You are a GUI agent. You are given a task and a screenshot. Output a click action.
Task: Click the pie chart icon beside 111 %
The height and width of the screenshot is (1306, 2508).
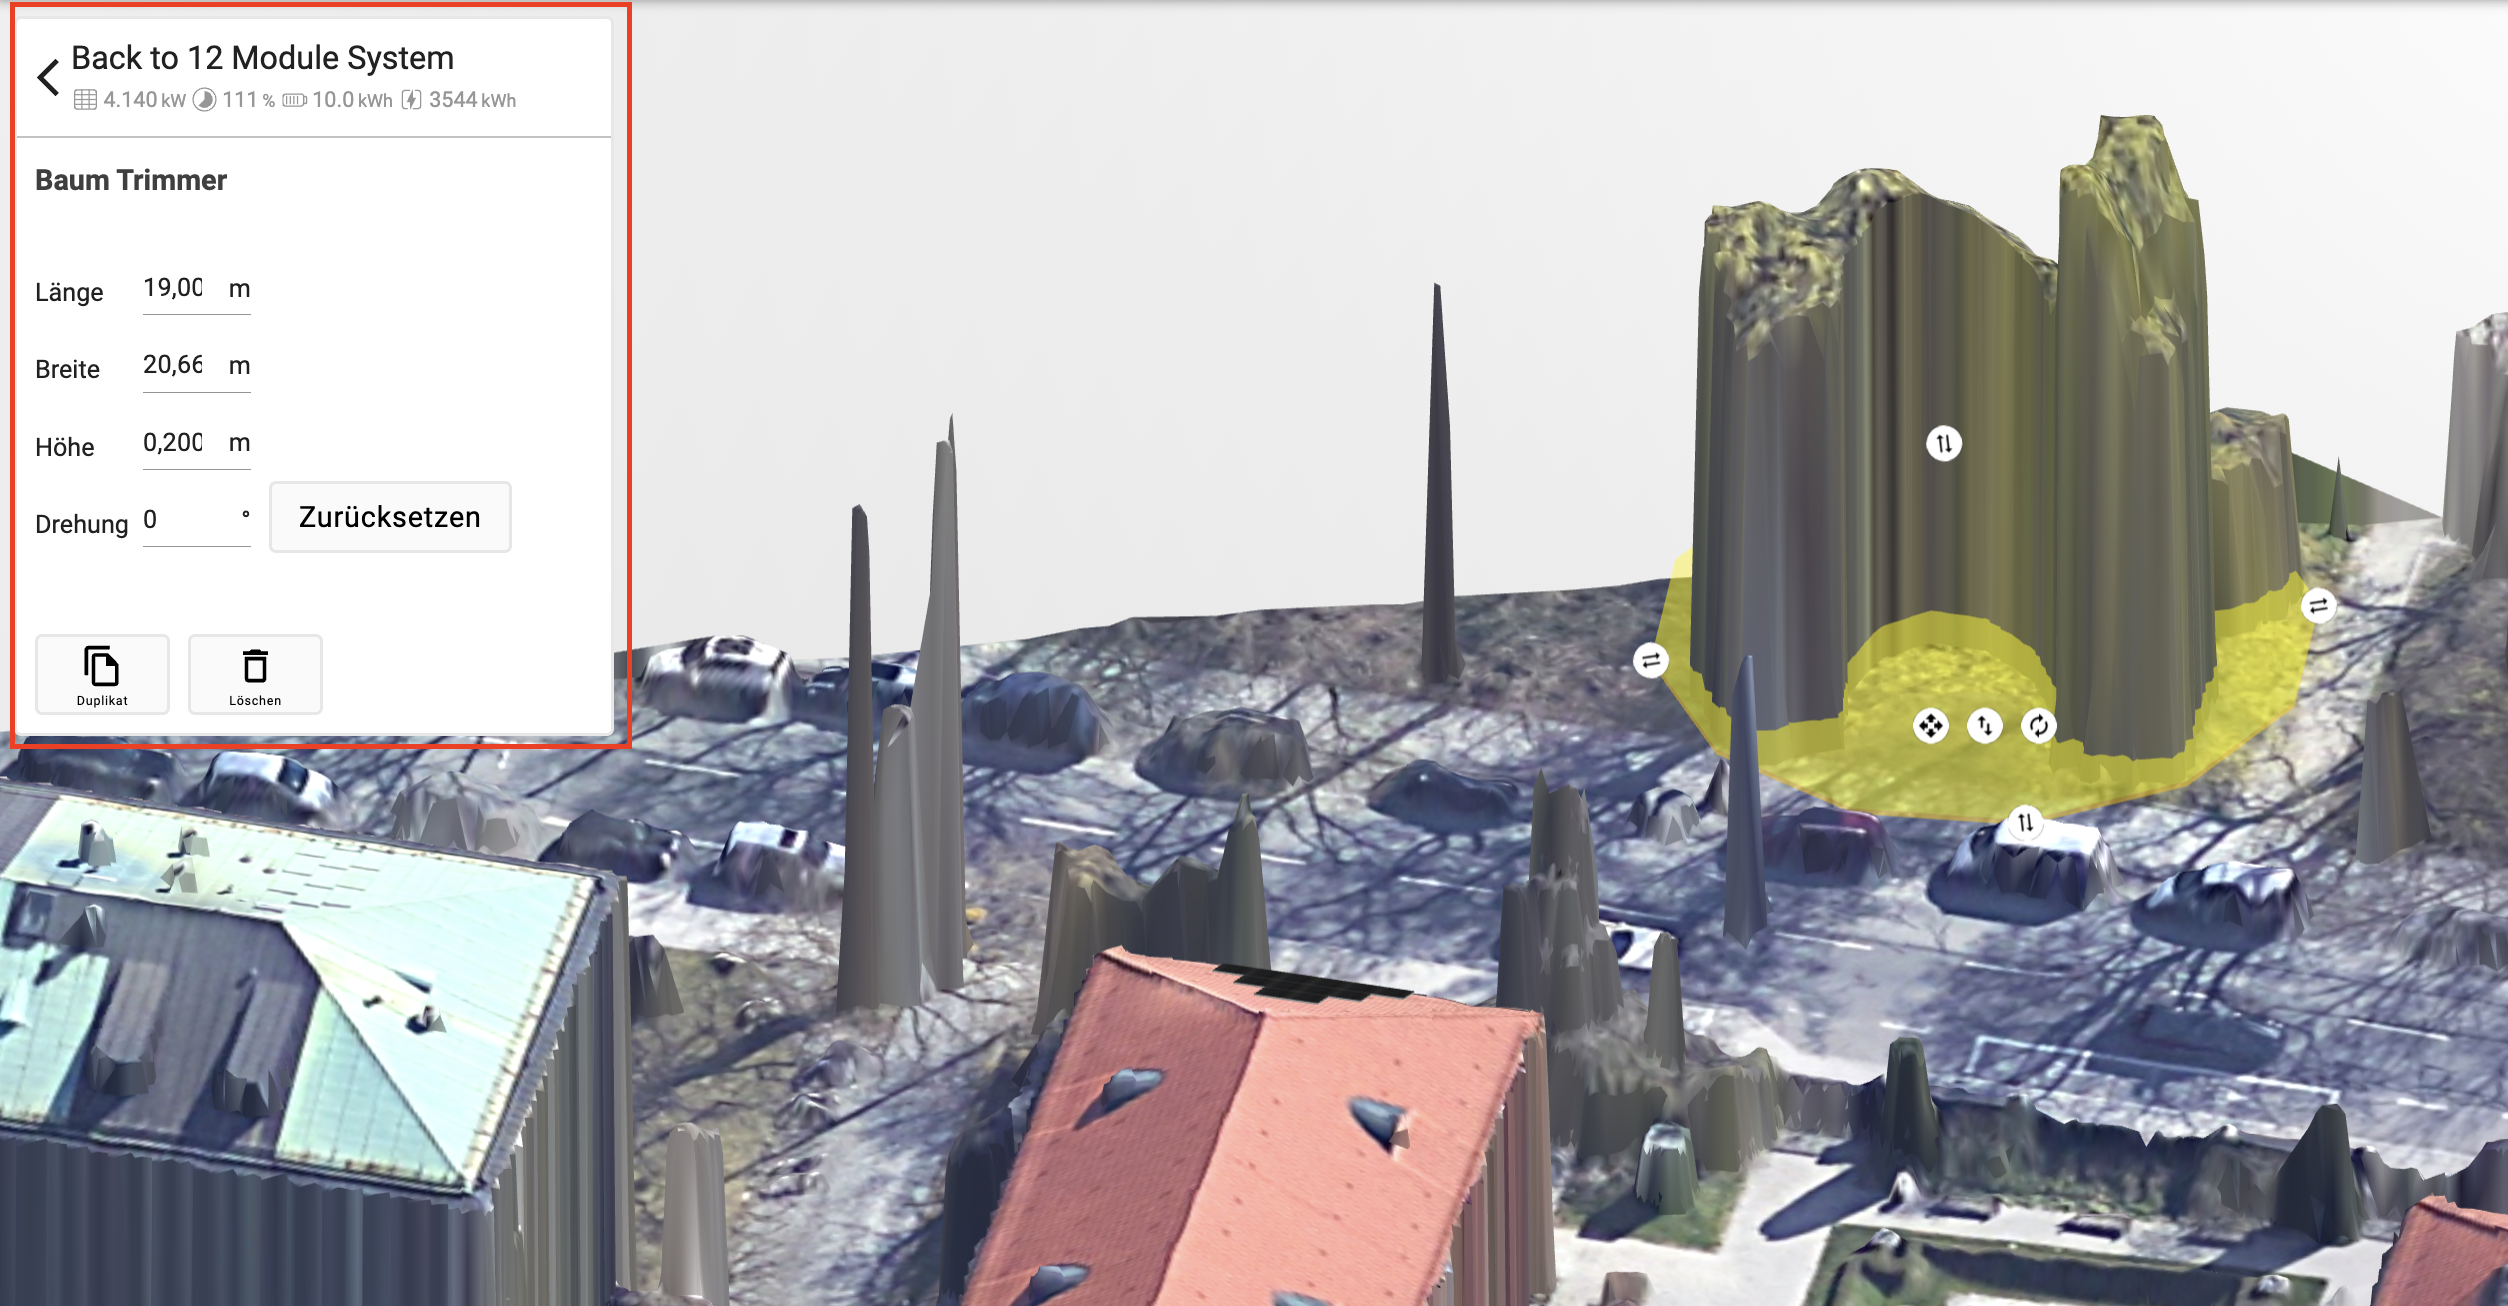204,100
